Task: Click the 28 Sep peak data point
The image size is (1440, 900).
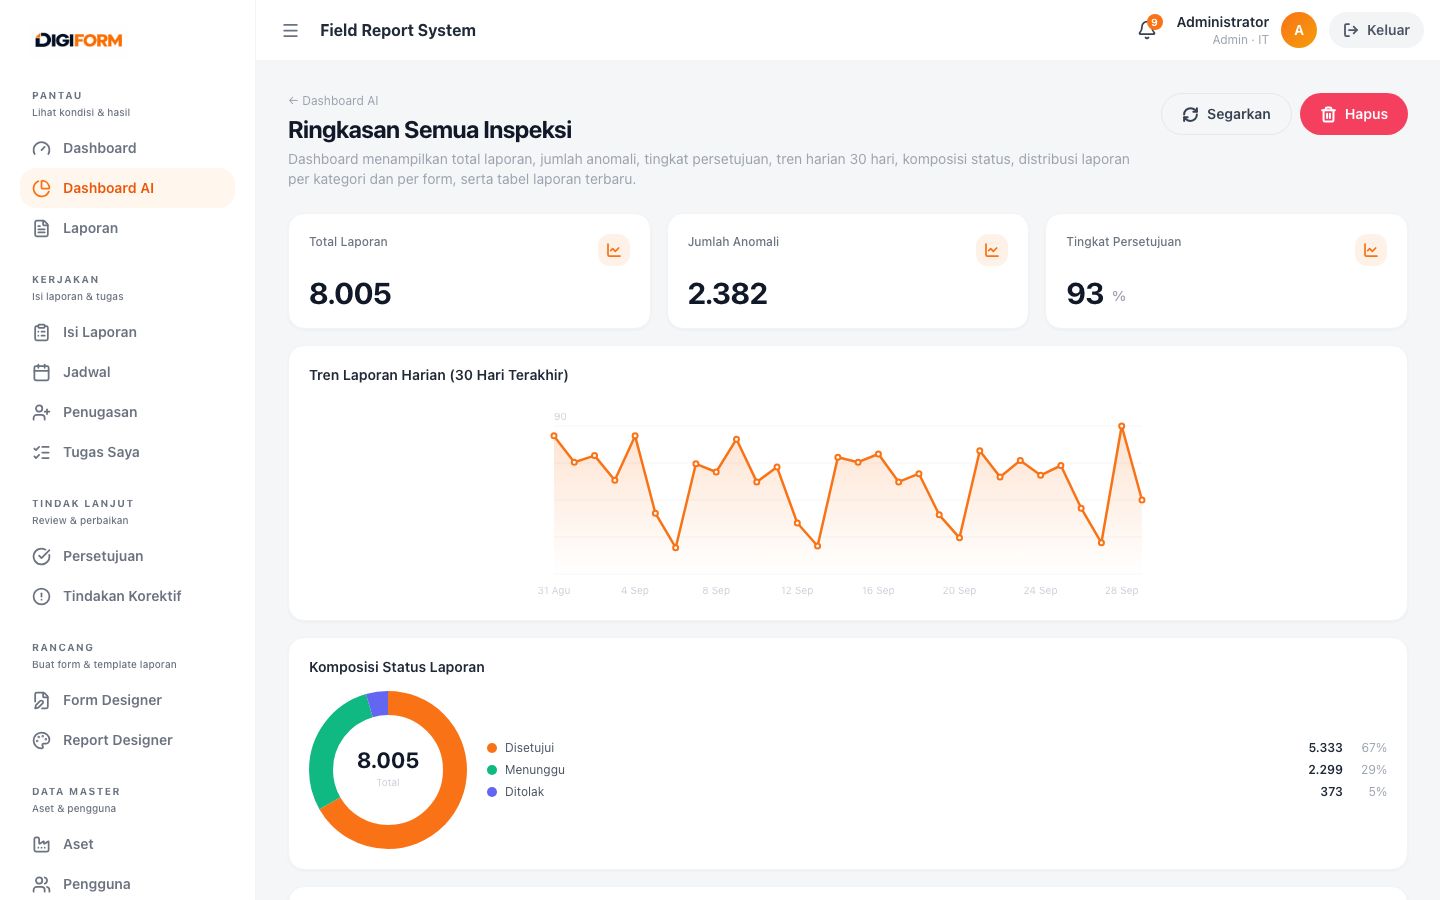Action: [x=1122, y=426]
